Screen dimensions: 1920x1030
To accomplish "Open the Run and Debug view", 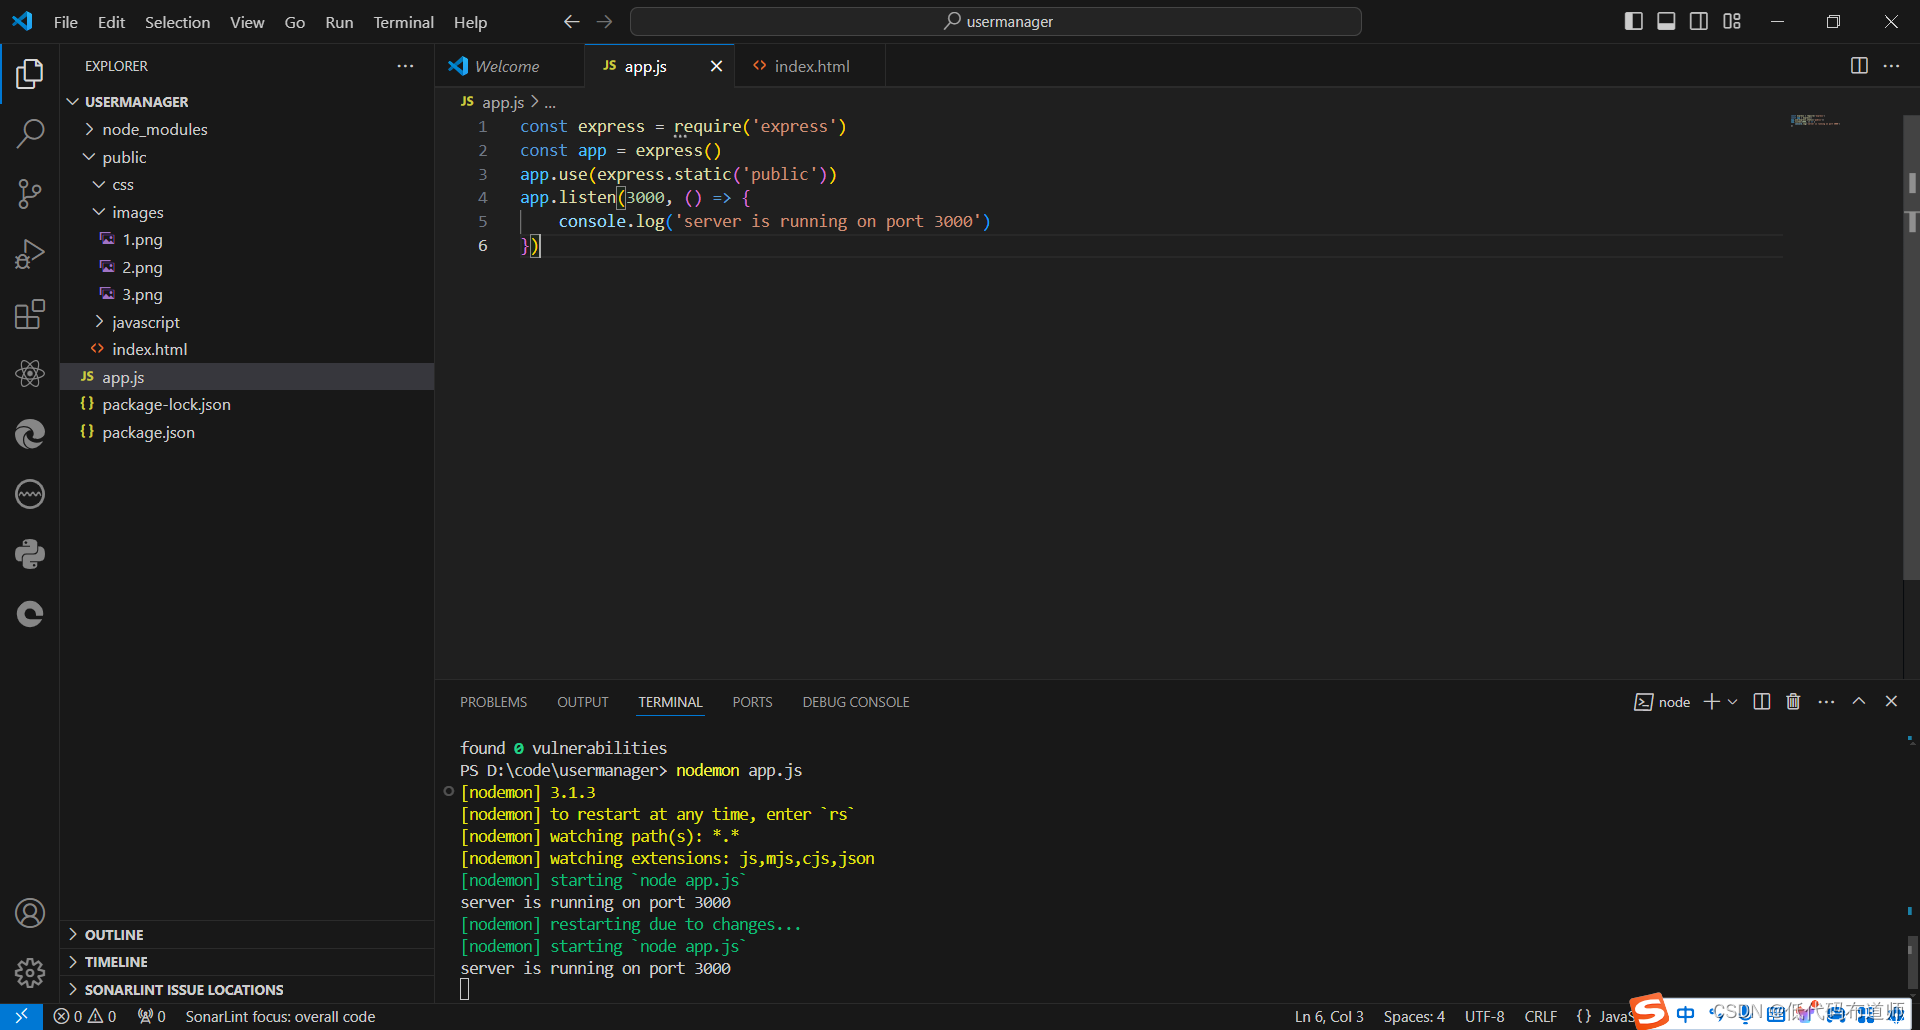I will pos(30,254).
